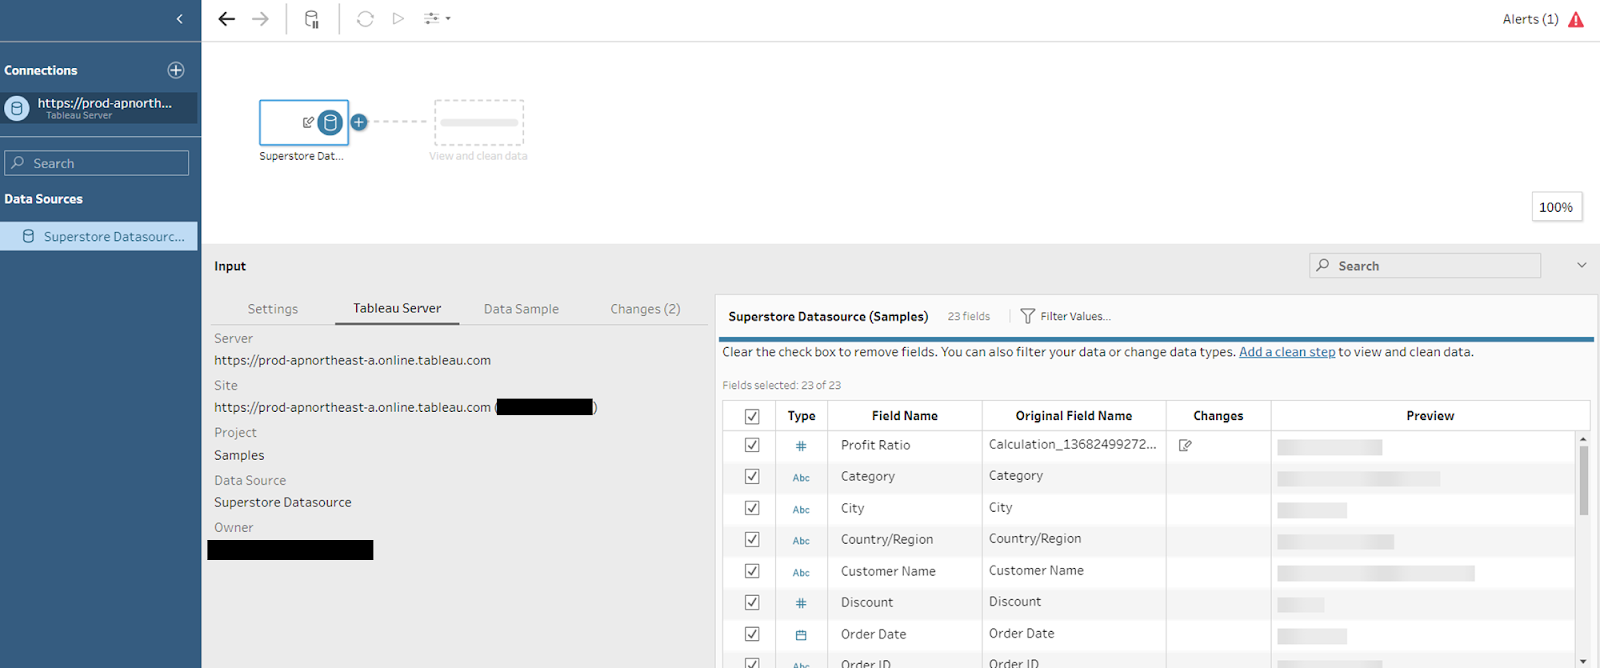The width and height of the screenshot is (1600, 668).
Task: Click the Field Name column header
Action: click(904, 416)
